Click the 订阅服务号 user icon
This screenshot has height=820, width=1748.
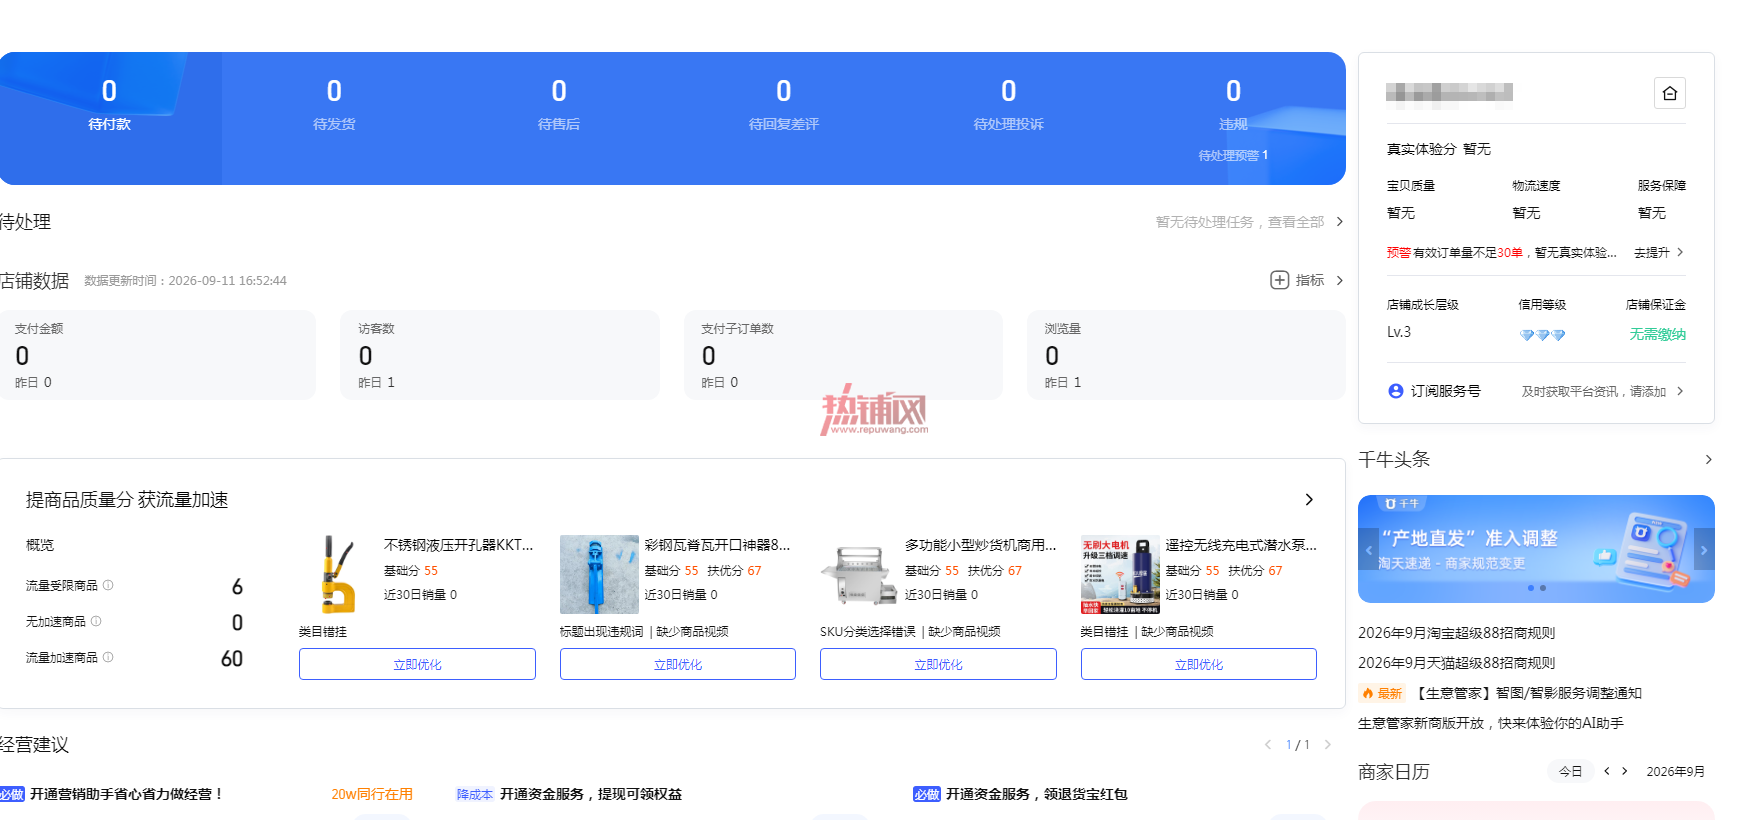1395,391
